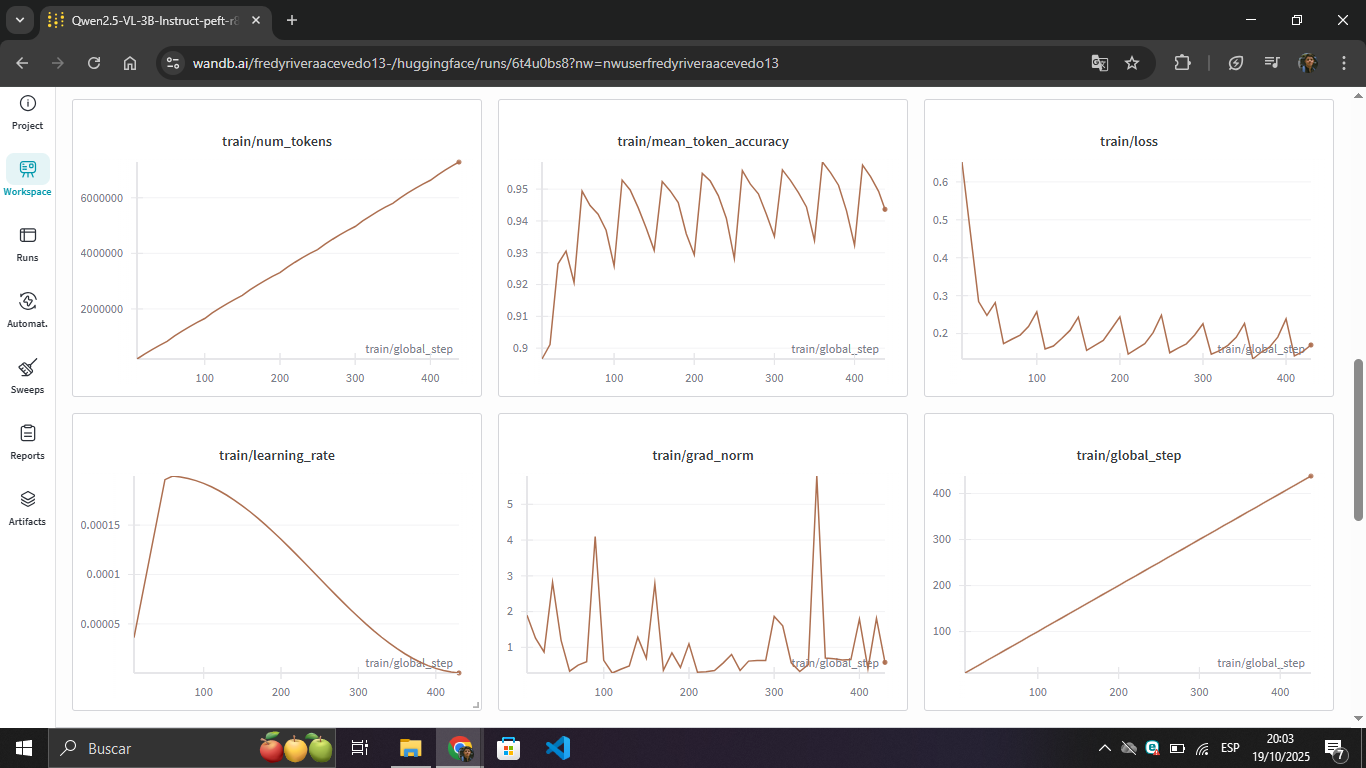Open the Project panel at top of sidebar
This screenshot has height=768, width=1366.
(27, 110)
